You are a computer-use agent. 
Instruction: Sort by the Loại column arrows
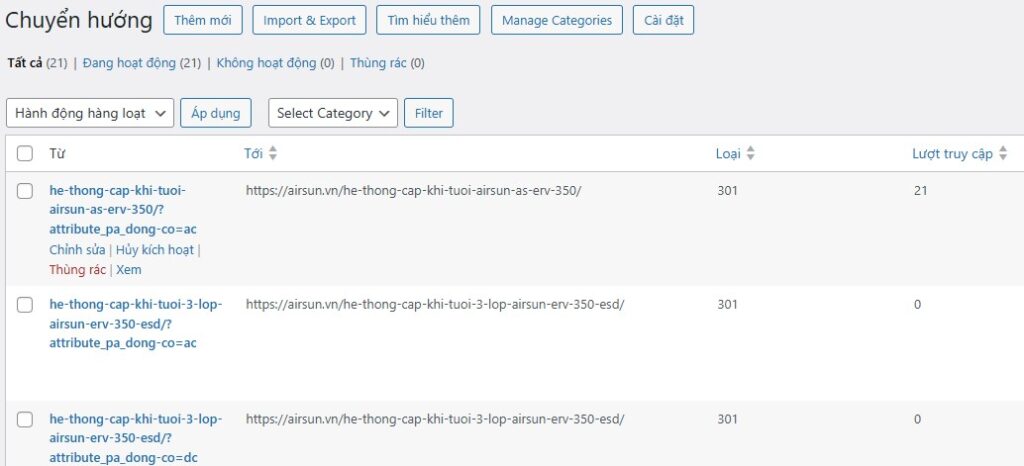pyautogui.click(x=750, y=154)
